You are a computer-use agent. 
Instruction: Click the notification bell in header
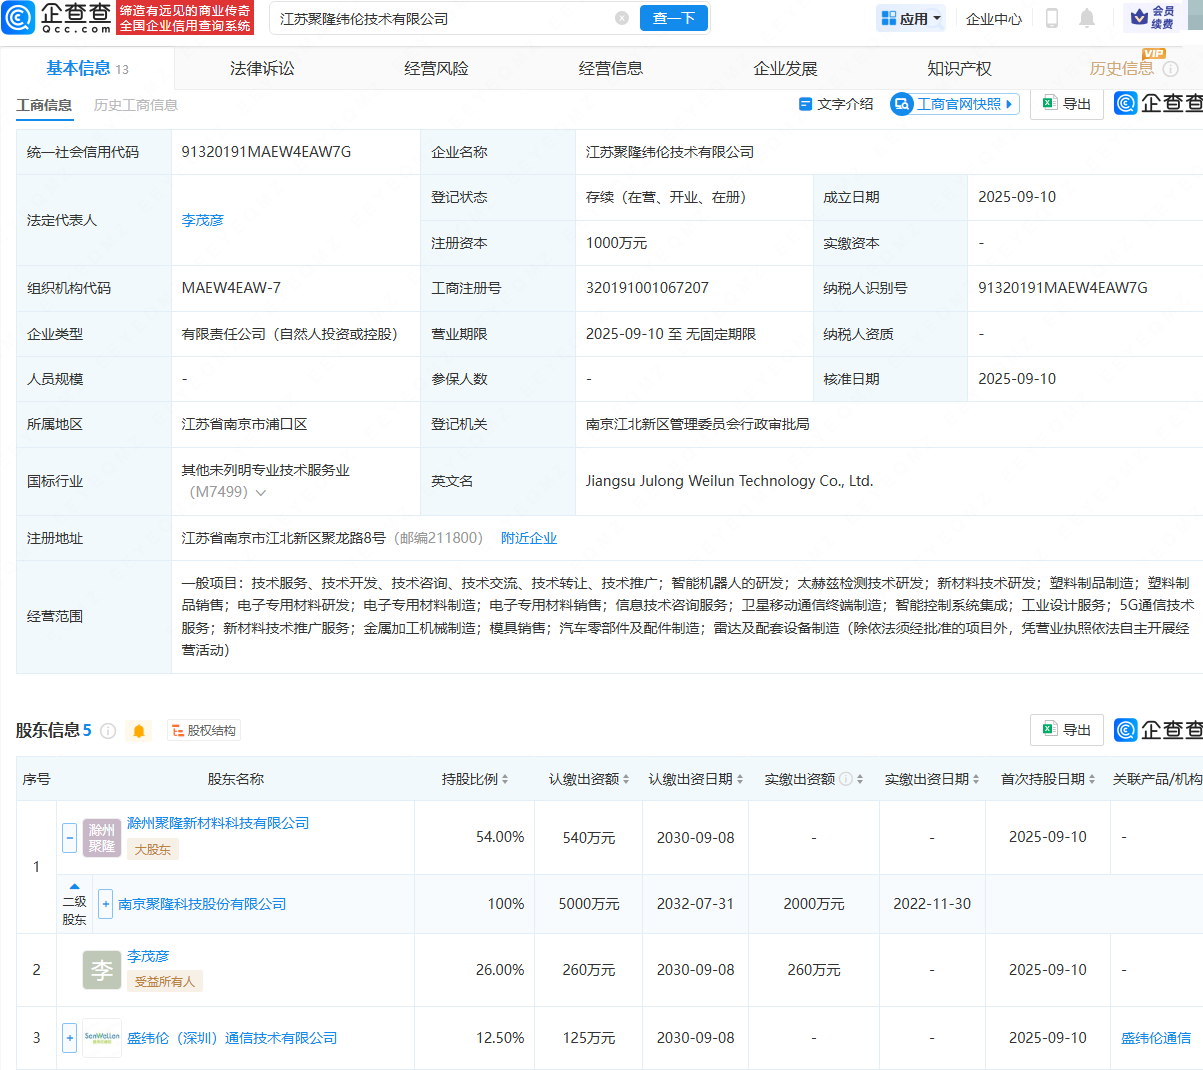[x=1087, y=18]
